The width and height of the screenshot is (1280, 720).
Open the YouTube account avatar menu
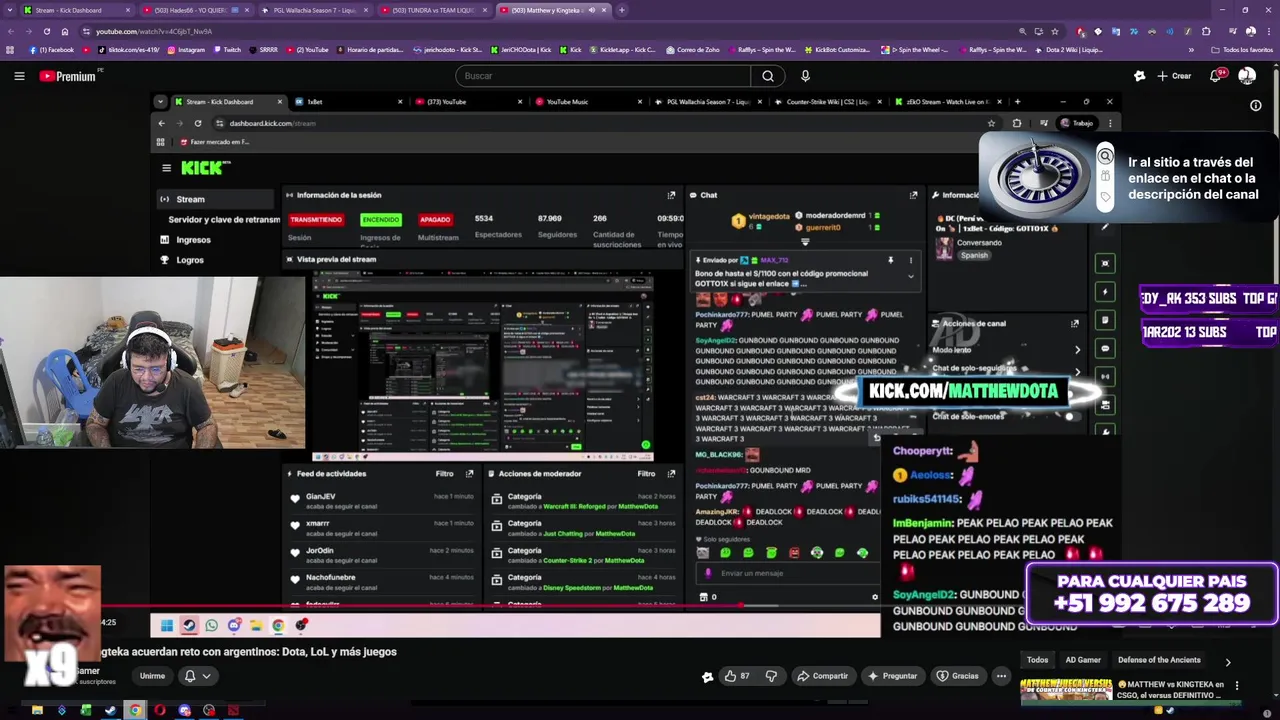tap(1247, 76)
